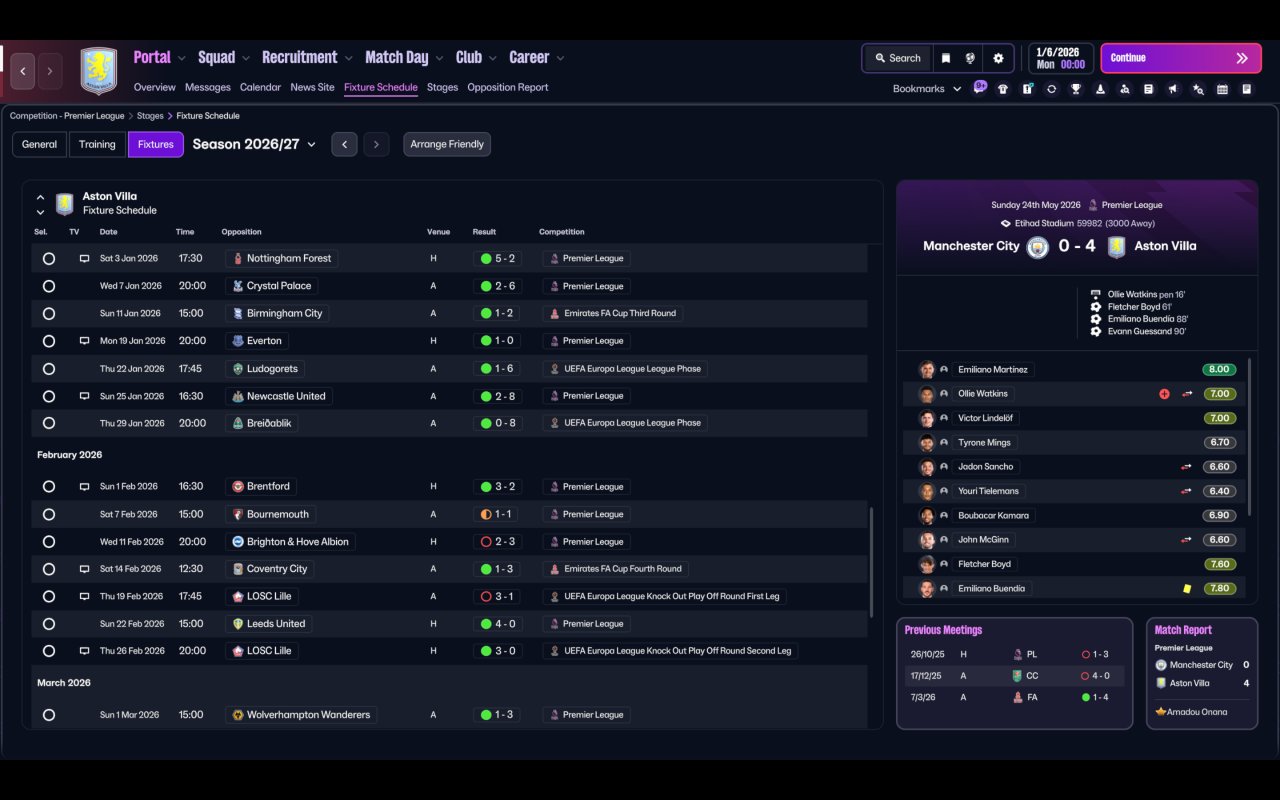Open the 9+ notifications speech bubble
Viewport: 1280px width, 800px height.
tap(980, 87)
